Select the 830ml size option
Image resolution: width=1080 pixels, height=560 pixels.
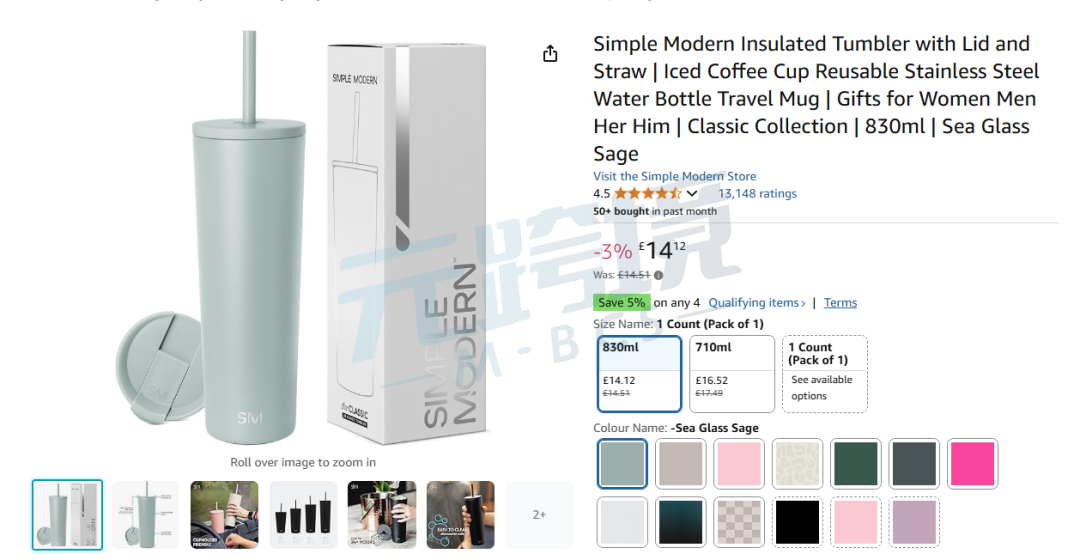point(639,373)
